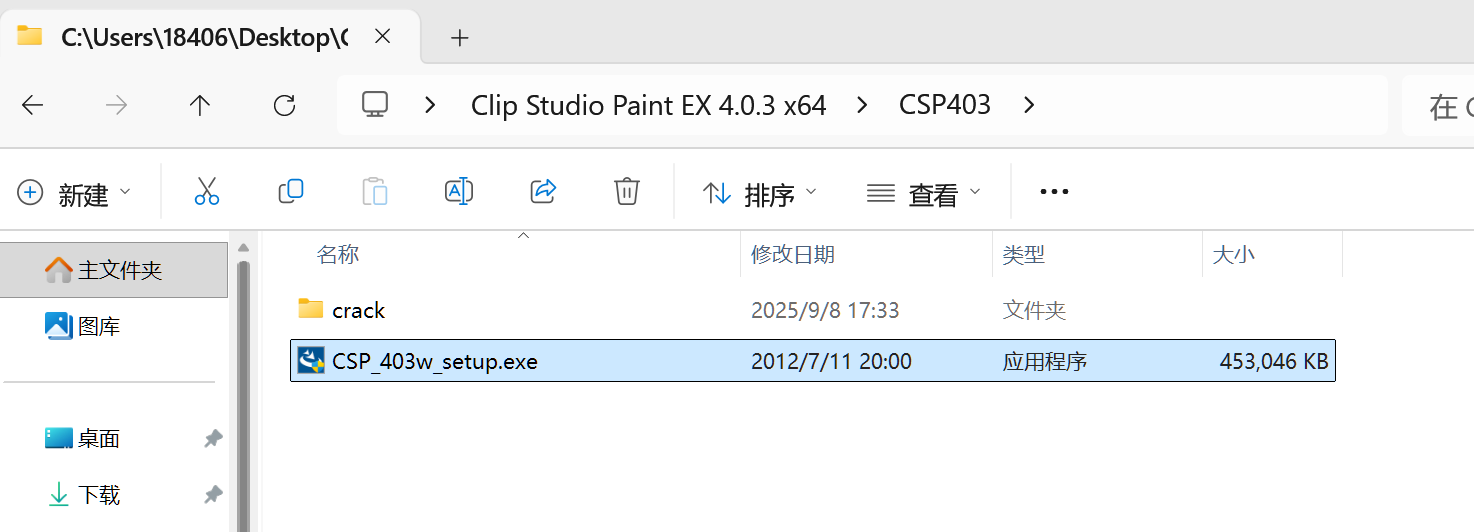
Task: Close the current File Explorer tab
Action: point(382,37)
